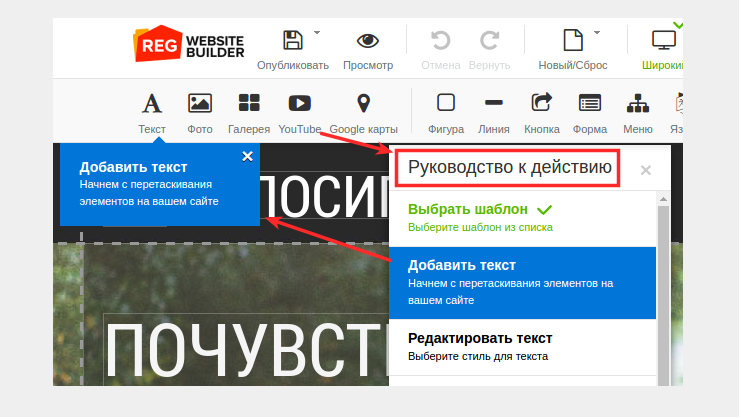The height and width of the screenshot is (419, 741).
Task: Click the REG Website Builder logo
Action: coord(189,44)
